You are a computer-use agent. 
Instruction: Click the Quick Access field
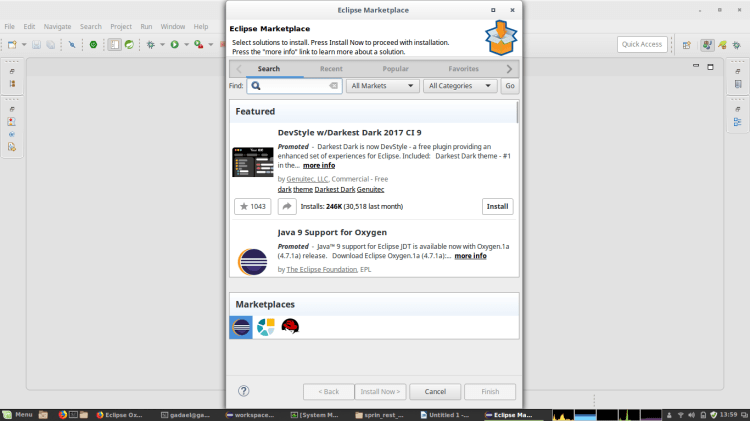[642, 44]
